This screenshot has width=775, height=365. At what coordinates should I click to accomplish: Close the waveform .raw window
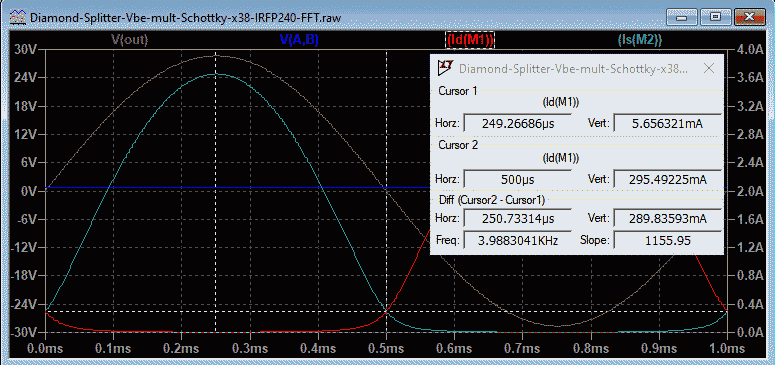(x=749, y=17)
